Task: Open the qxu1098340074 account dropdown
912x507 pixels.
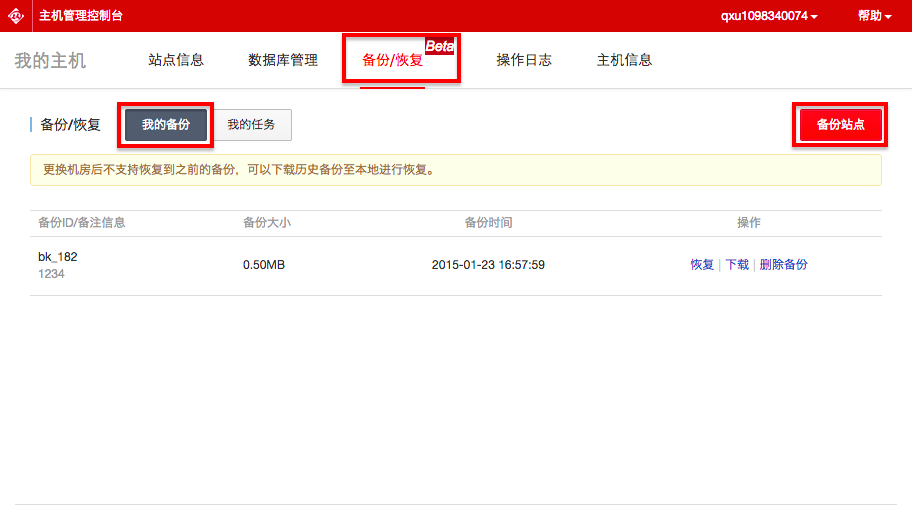Action: [x=769, y=16]
